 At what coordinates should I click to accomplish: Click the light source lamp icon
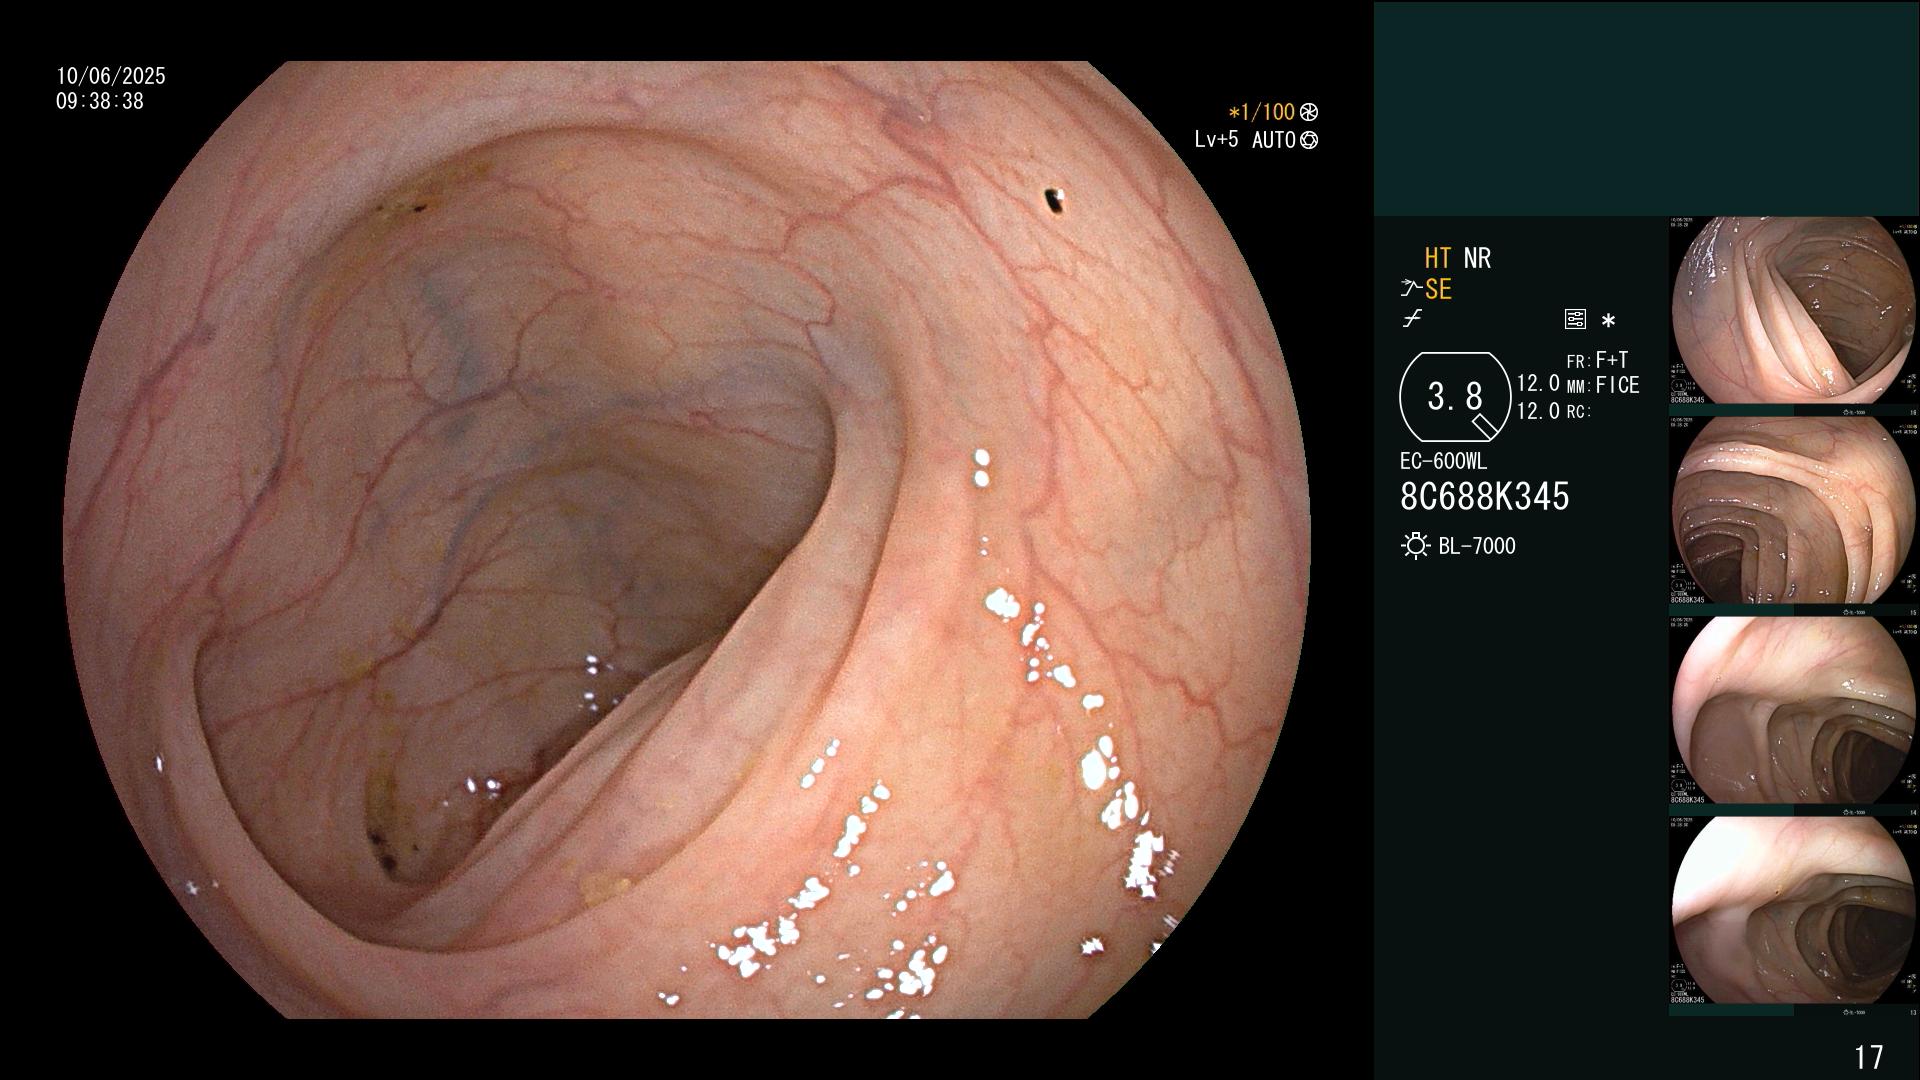coord(1415,546)
